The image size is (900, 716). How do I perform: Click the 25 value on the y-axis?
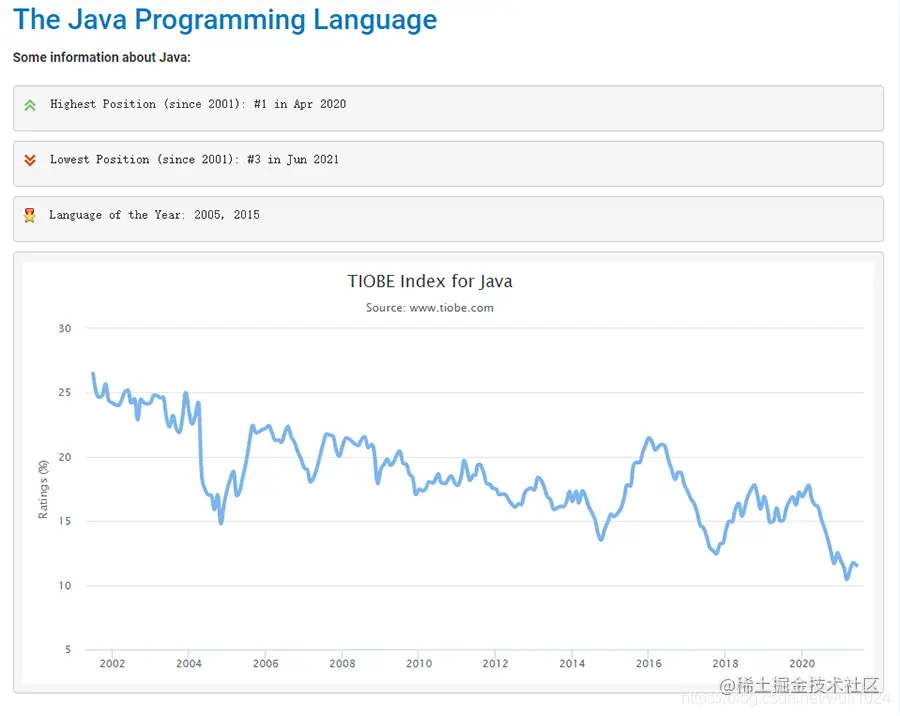[x=65, y=393]
